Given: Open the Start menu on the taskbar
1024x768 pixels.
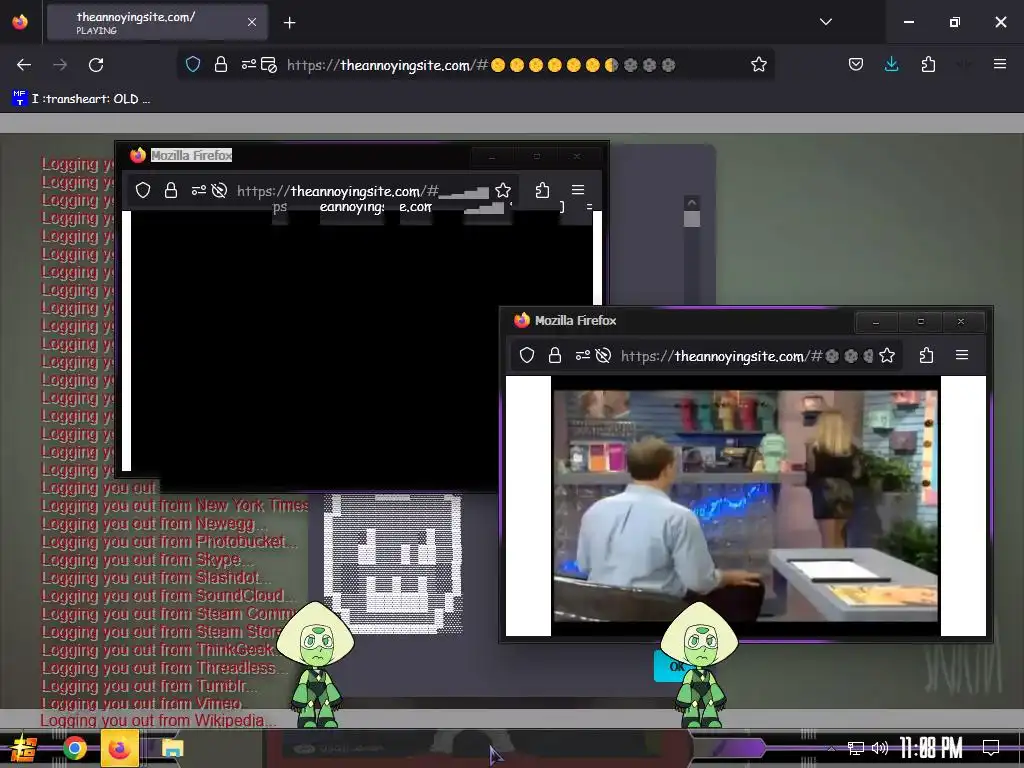Looking at the screenshot, I should click(x=24, y=748).
